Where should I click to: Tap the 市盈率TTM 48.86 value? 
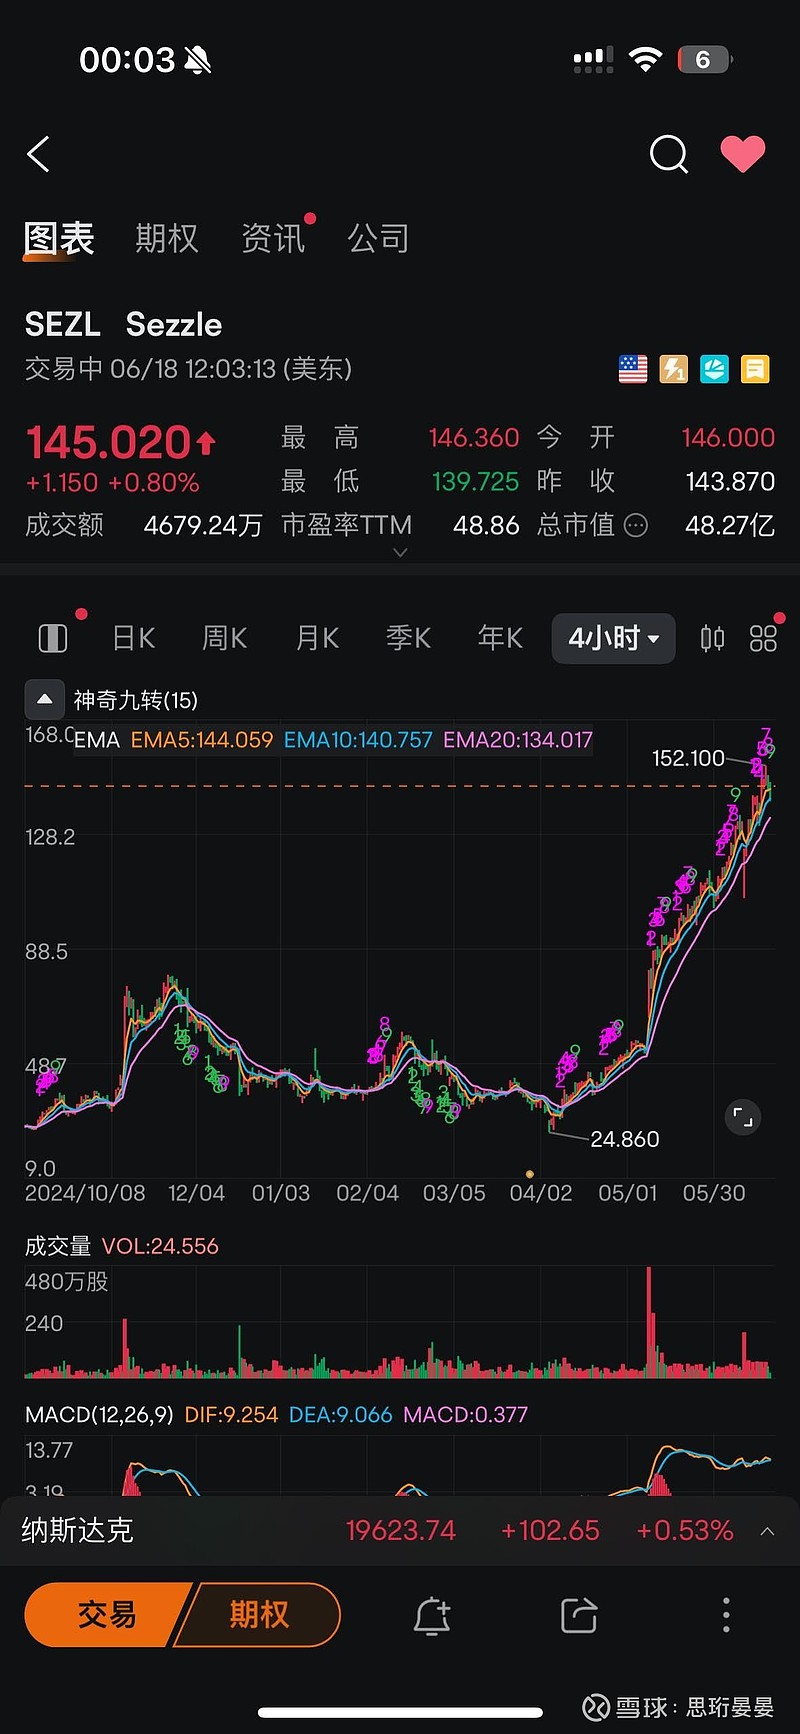tap(486, 526)
